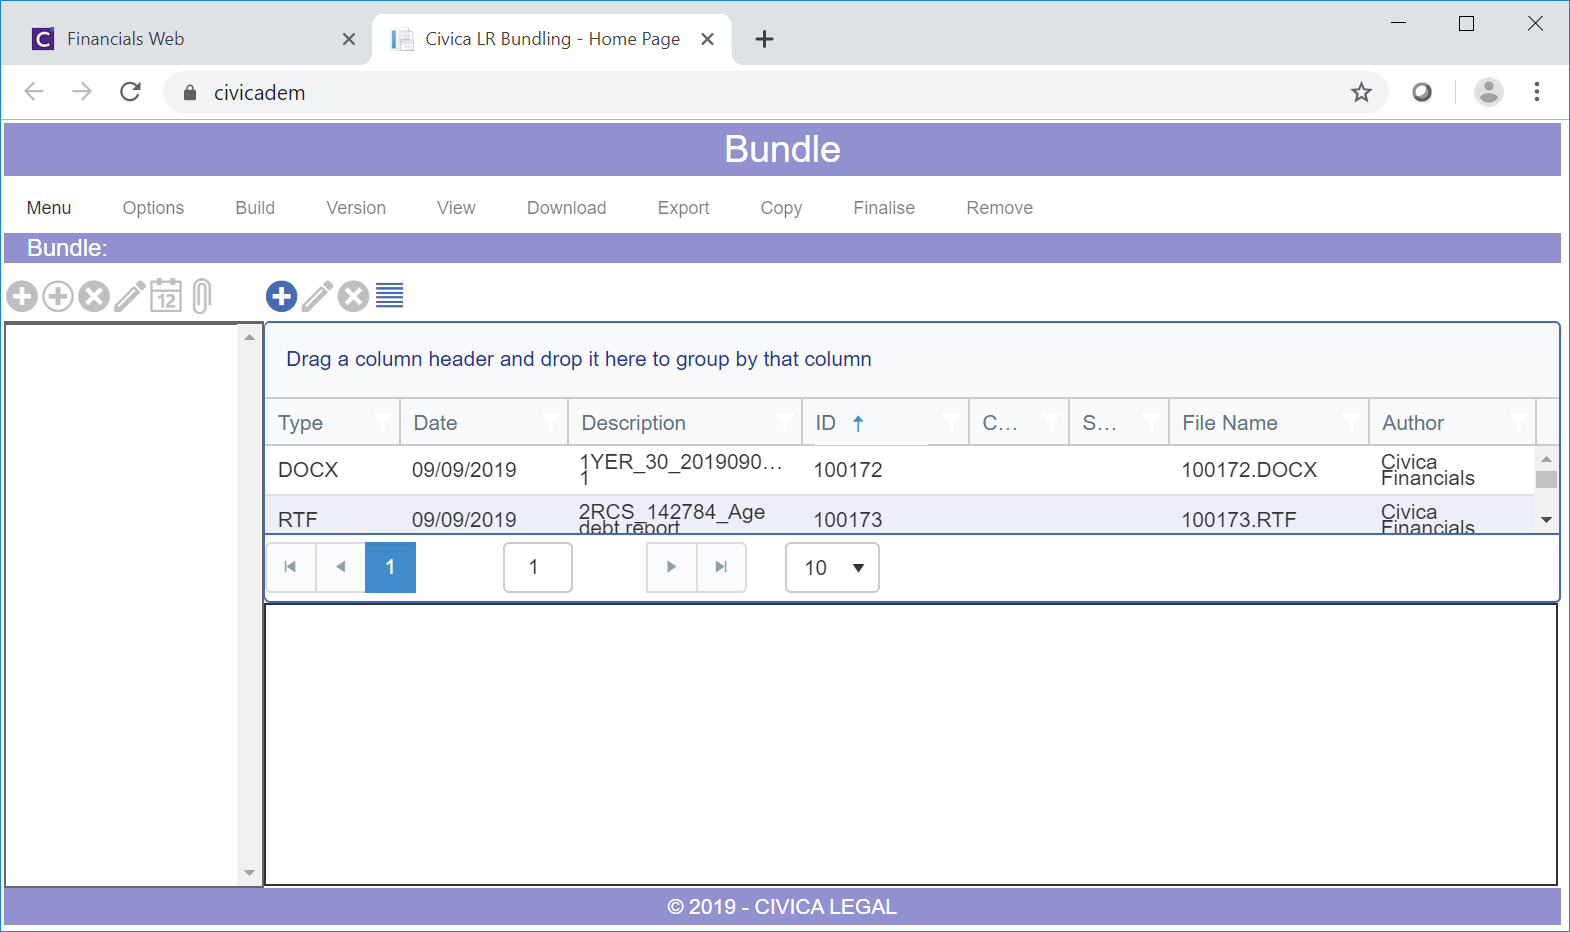The width and height of the screenshot is (1570, 932).
Task: Click the grey X delete icon in left toolbar
Action: click(x=94, y=296)
